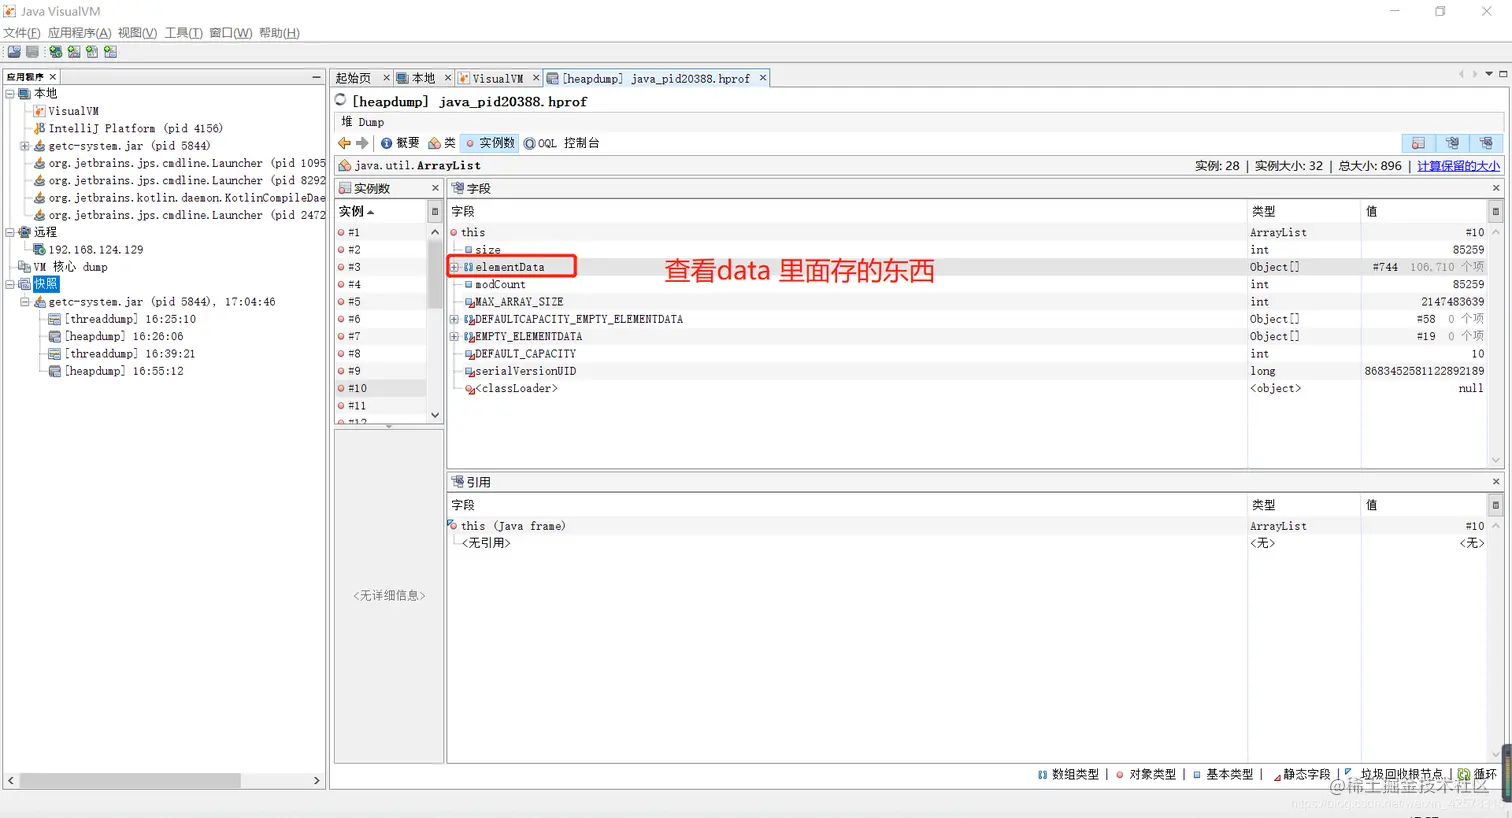The height and width of the screenshot is (818, 1512).
Task: Click the Load snapshot toolbar icon
Action: pyautogui.click(x=14, y=52)
